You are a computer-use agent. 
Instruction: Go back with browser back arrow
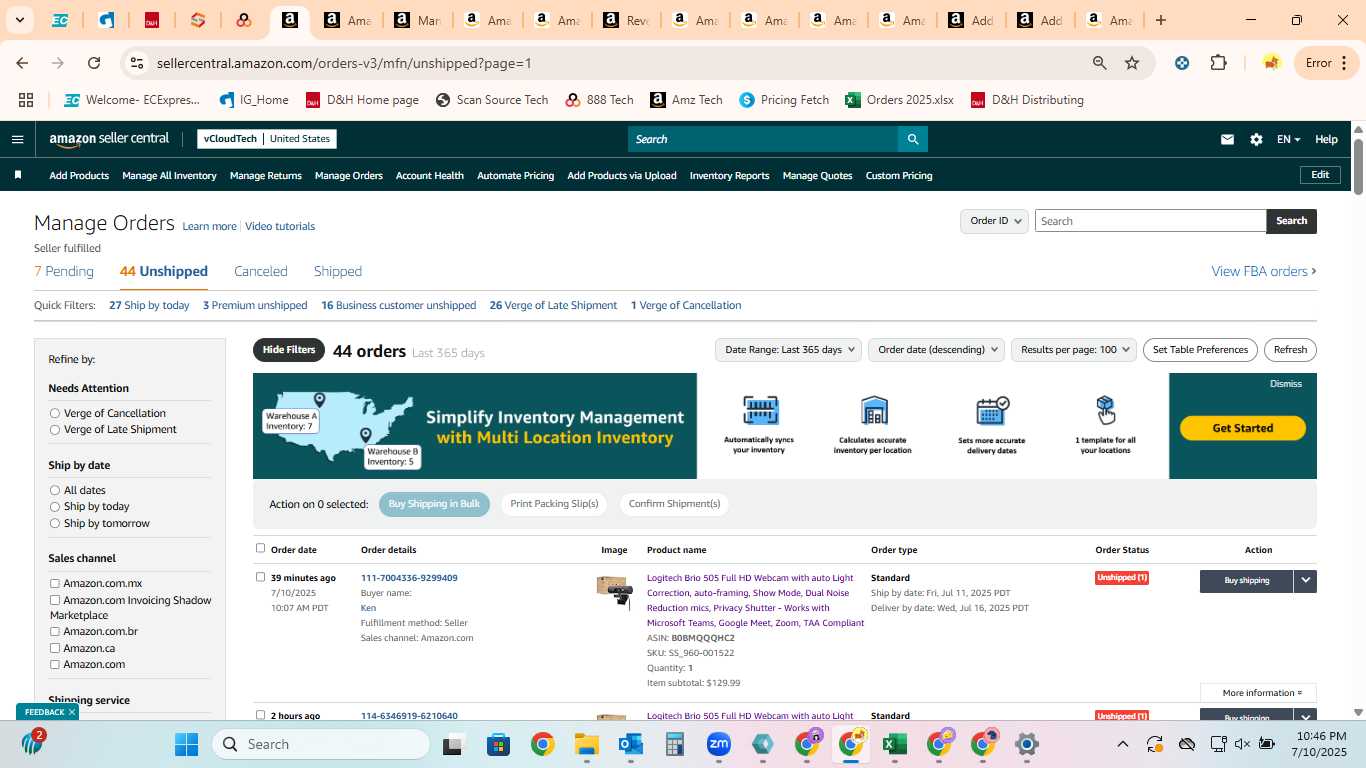point(22,63)
